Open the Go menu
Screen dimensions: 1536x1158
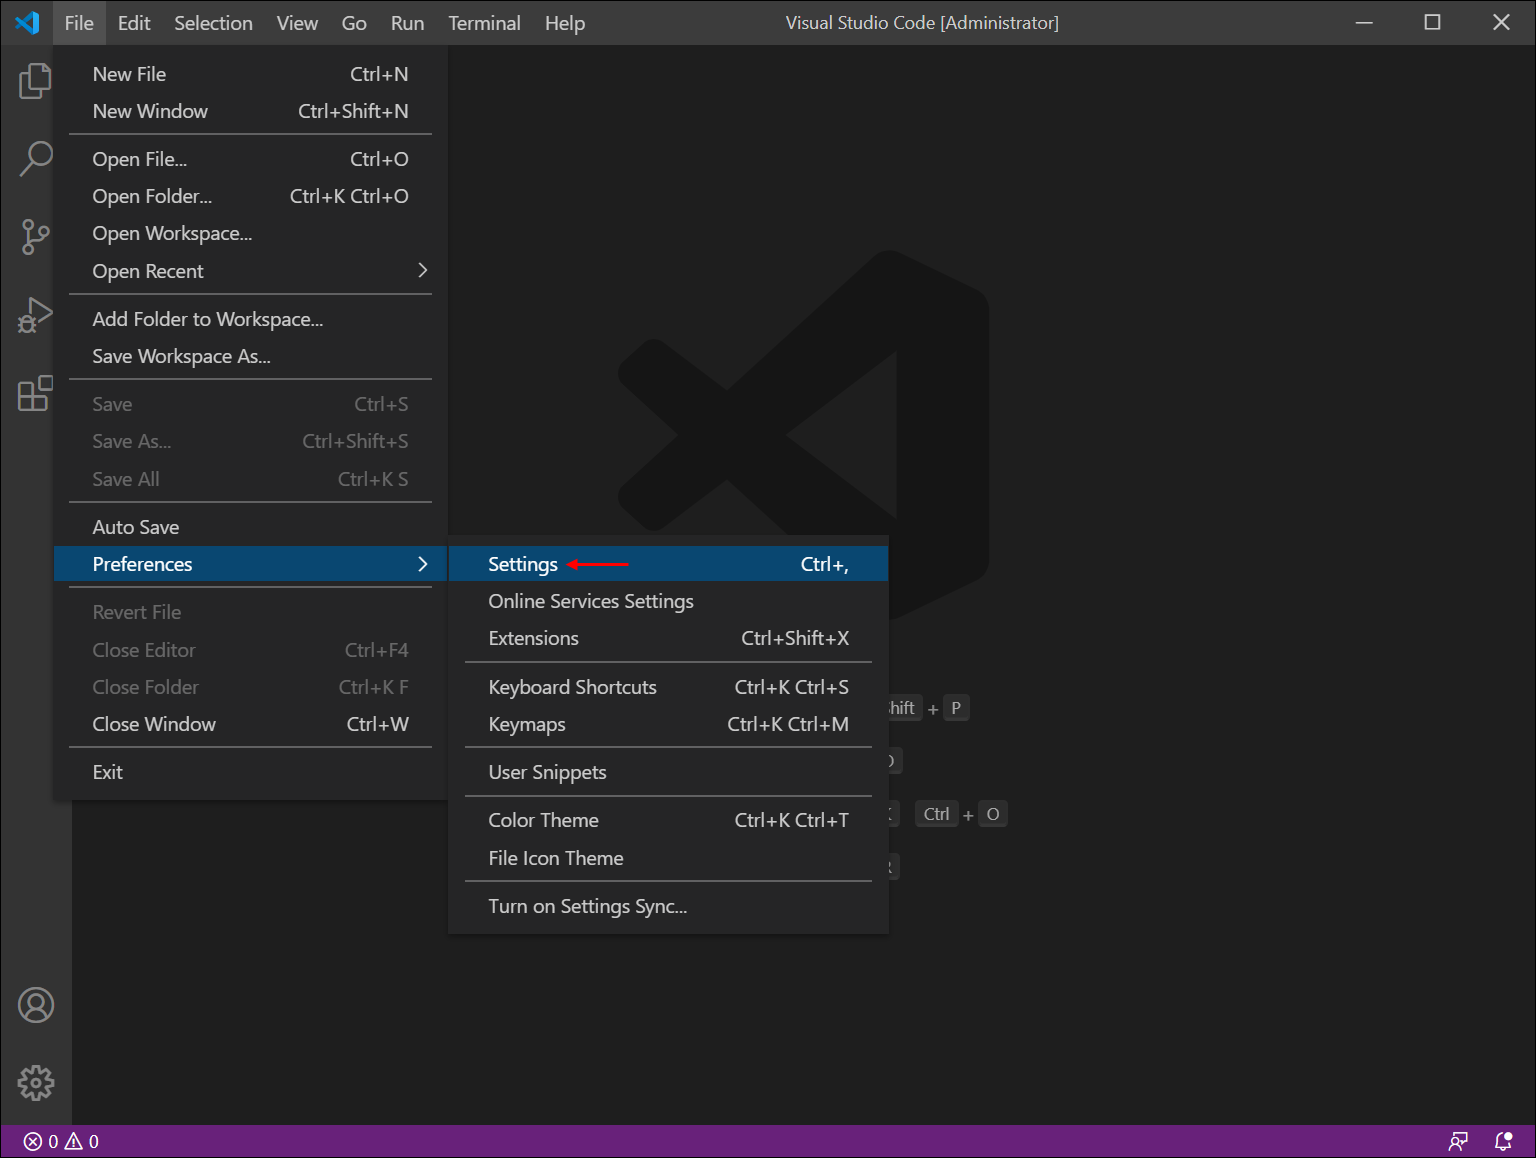(x=354, y=23)
